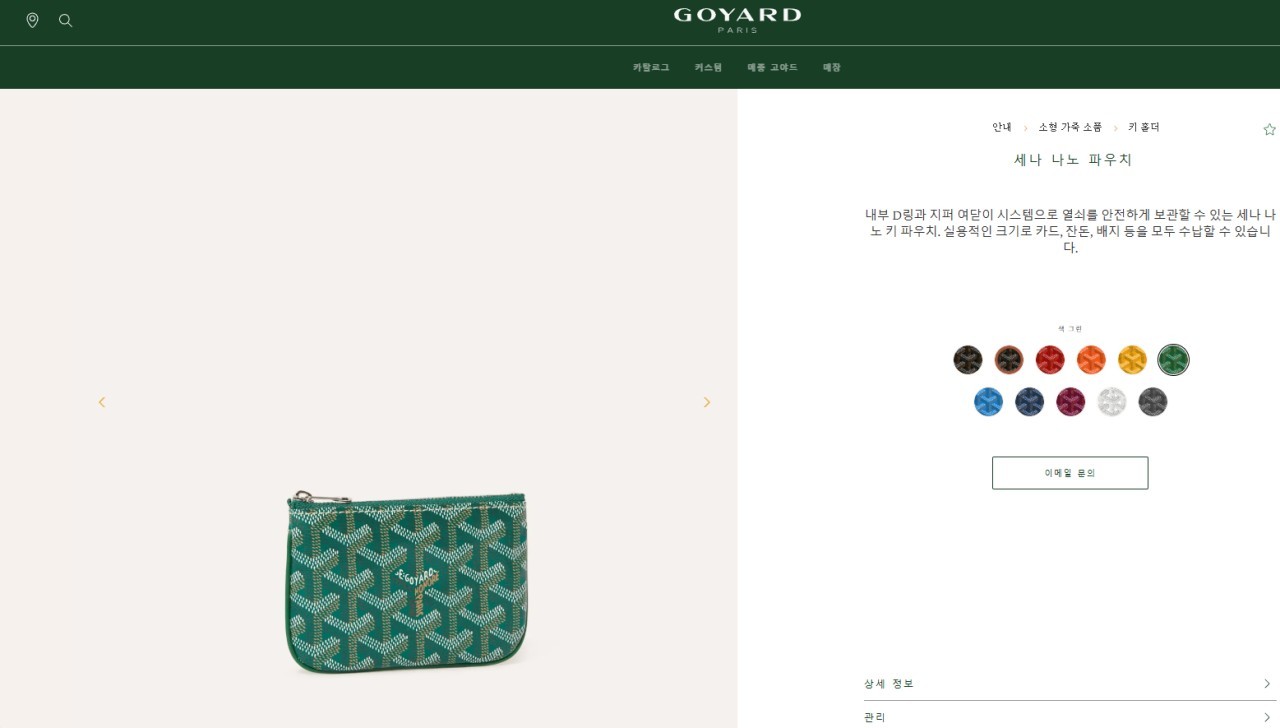This screenshot has height=728, width=1280.
Task: Select the white color swatch
Action: [1111, 402]
